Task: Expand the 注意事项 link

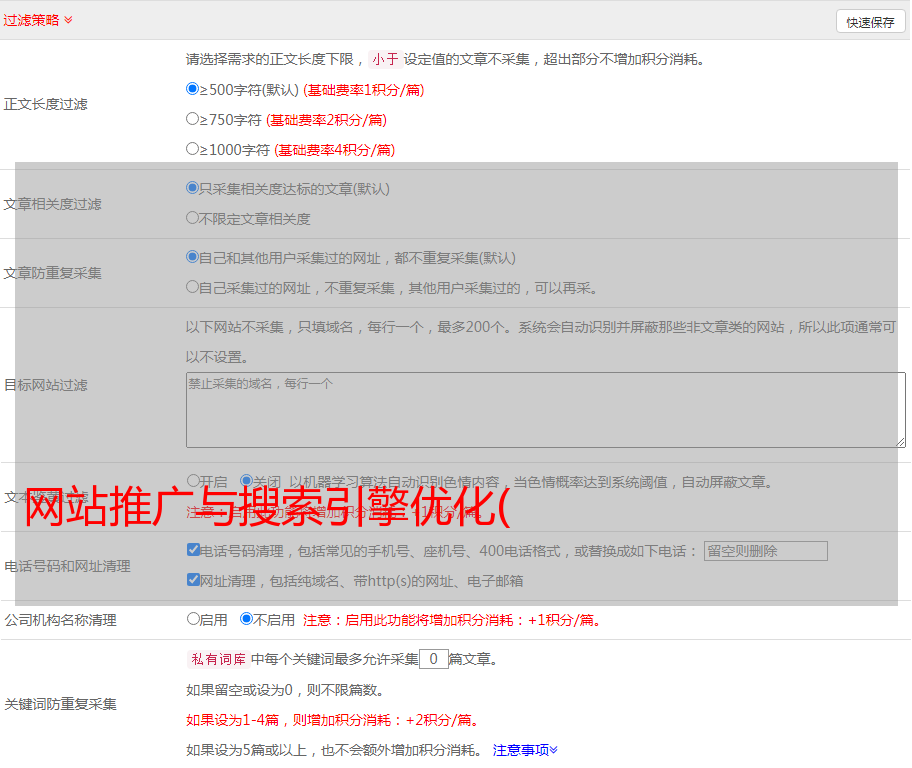Action: 525,750
